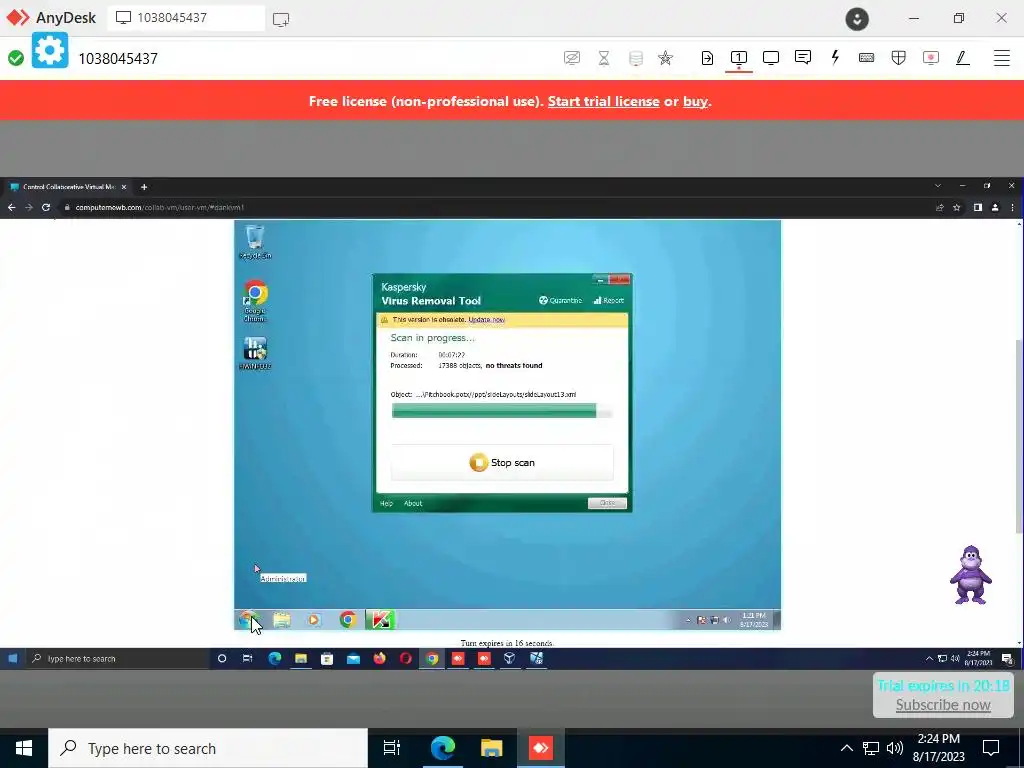Select the Control Collaborative Virtual Machine browser tab

68,187
